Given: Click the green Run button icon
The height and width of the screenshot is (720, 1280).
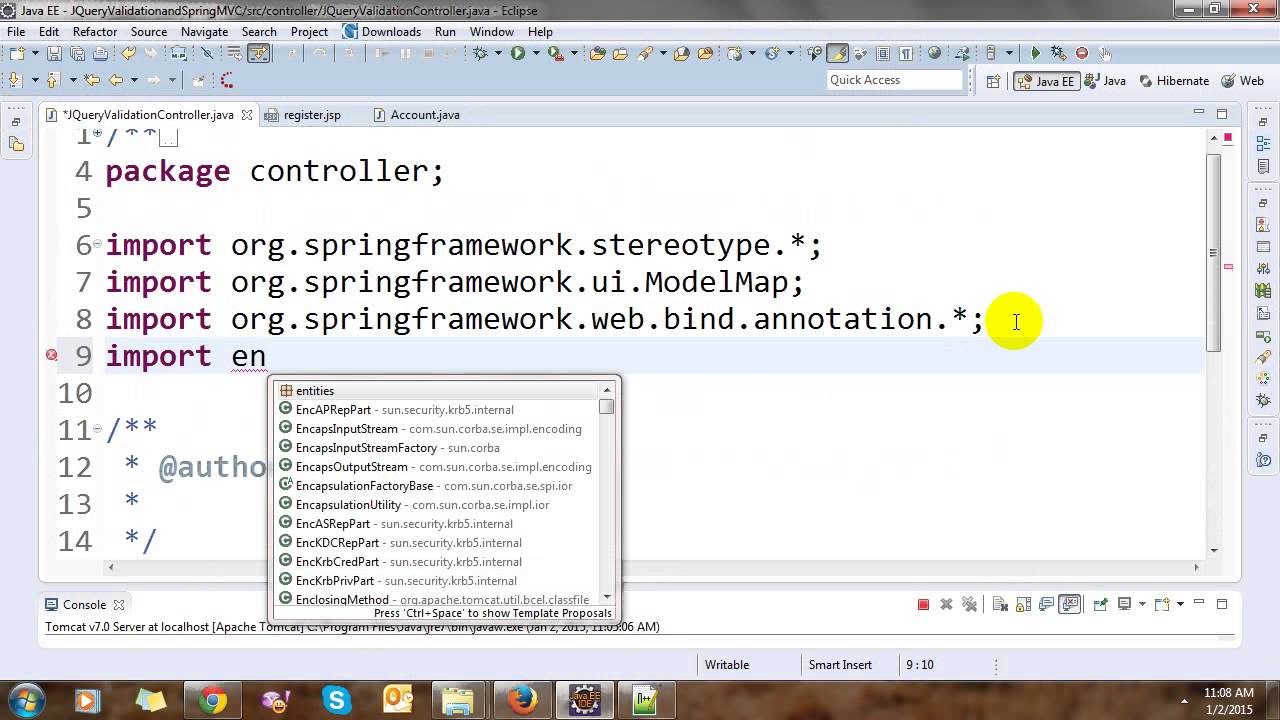Looking at the screenshot, I should pyautogui.click(x=518, y=54).
